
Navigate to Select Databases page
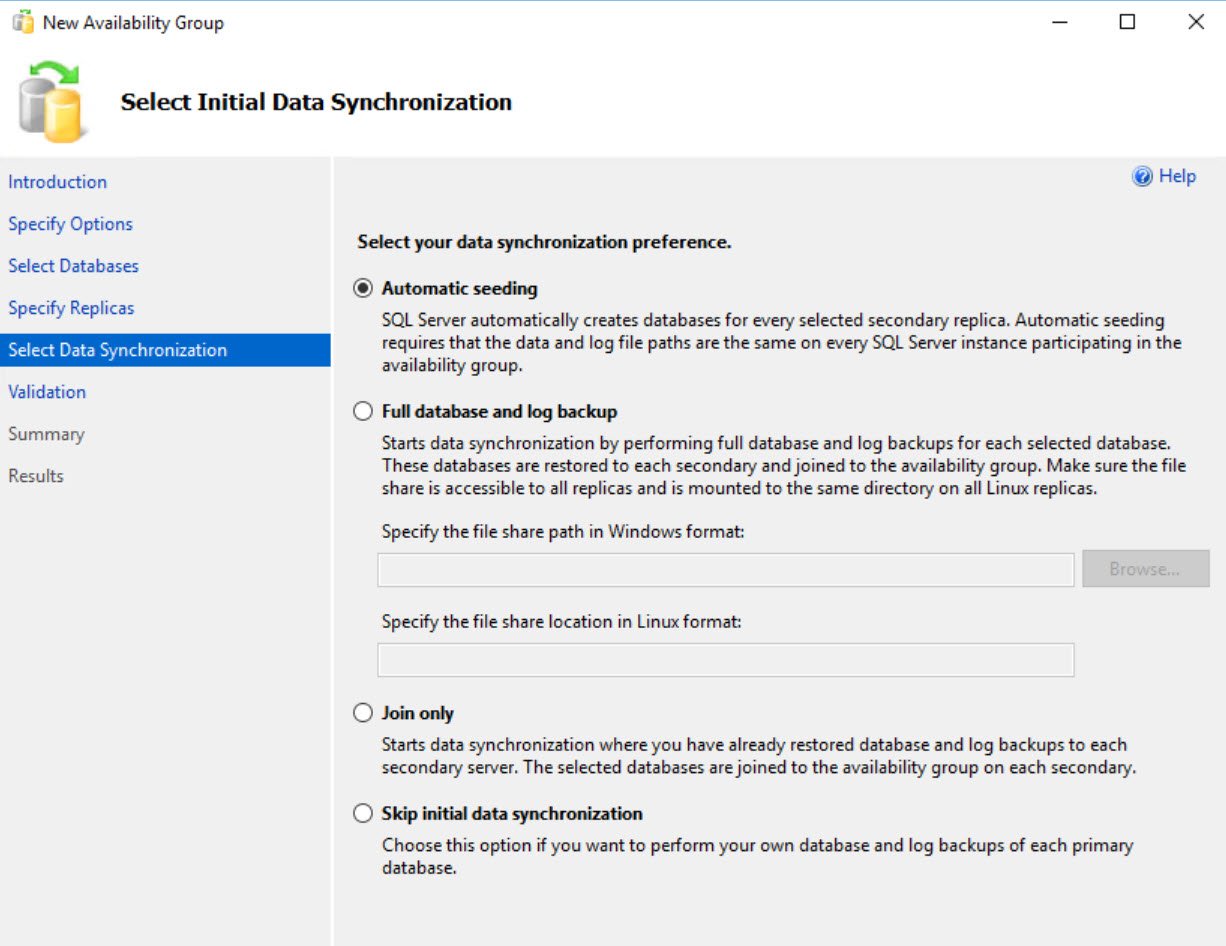tap(73, 266)
